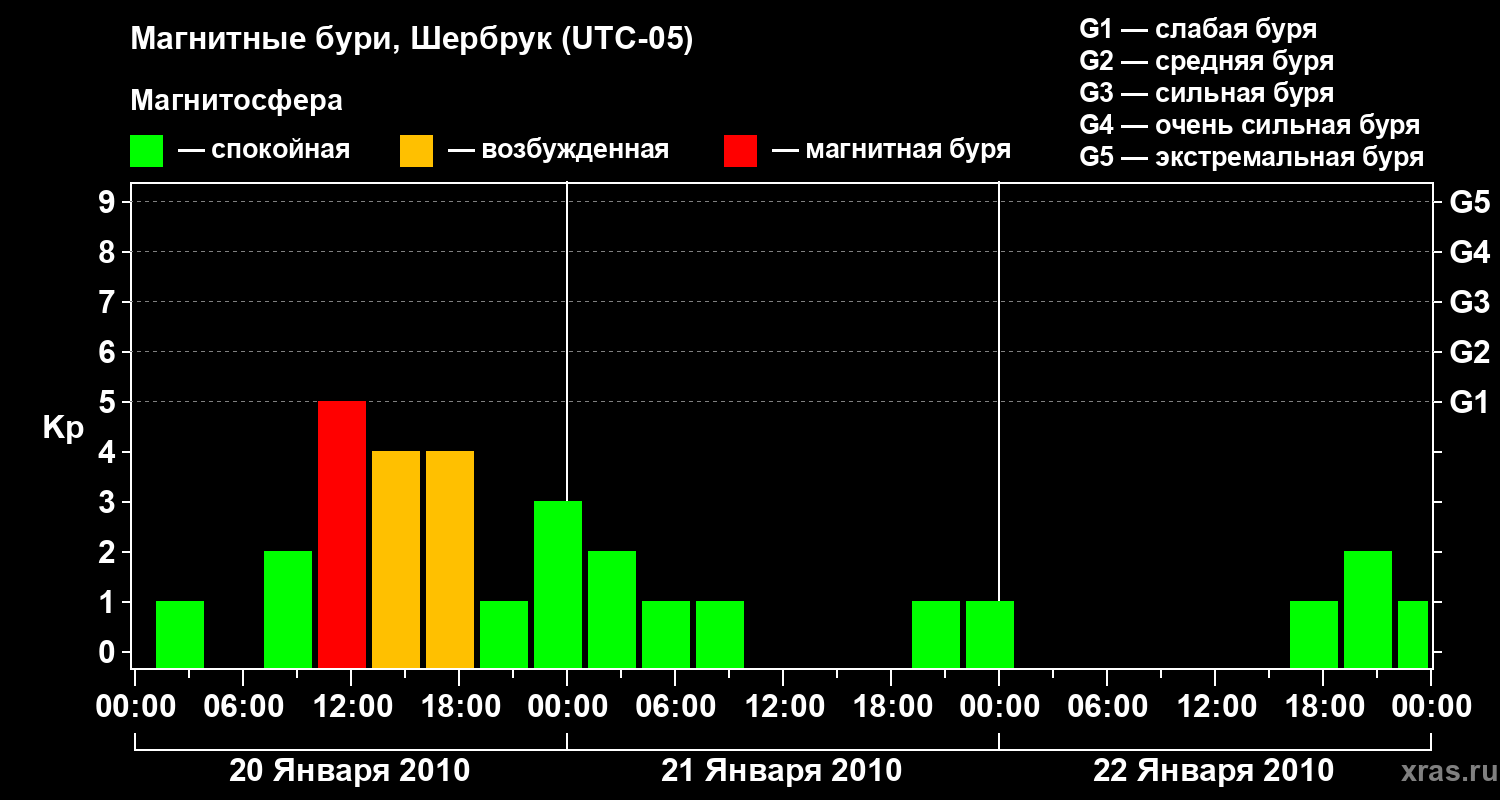Screen dimensions: 1500x800
Task: Click the '21 Января 2010' date label
Action: tap(782, 771)
